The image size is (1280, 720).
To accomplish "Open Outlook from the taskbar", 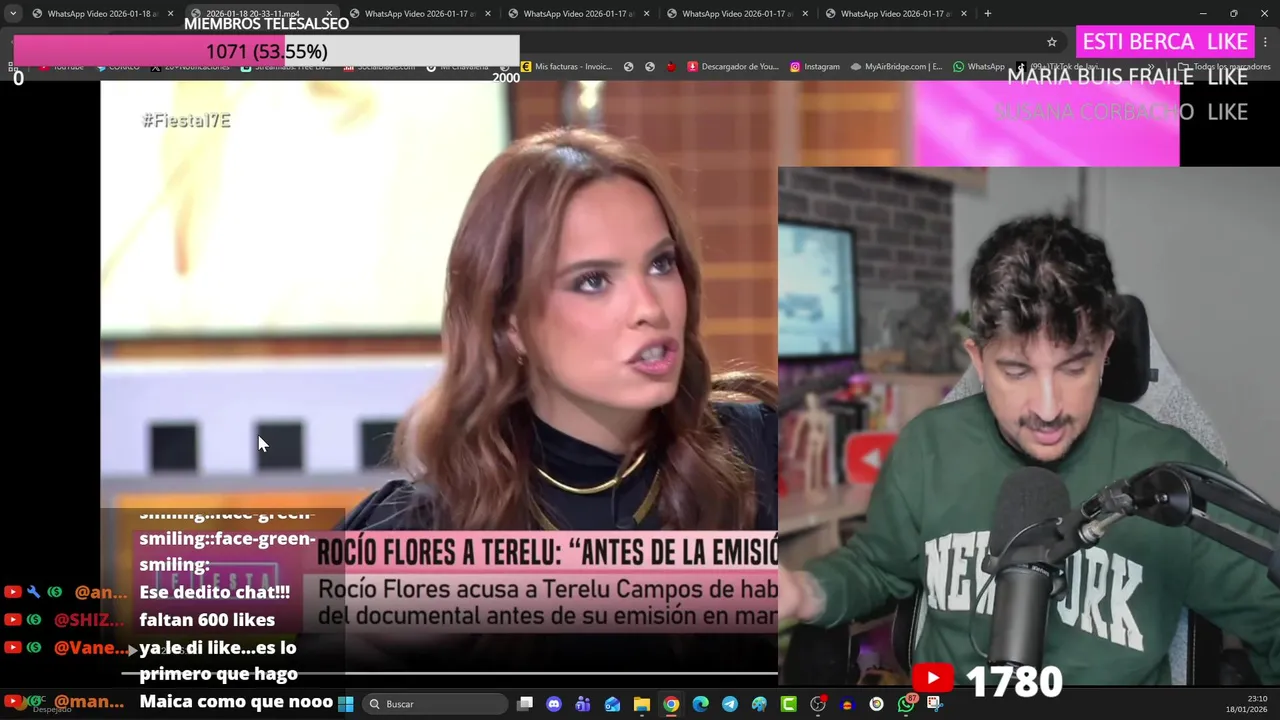I will click(x=612, y=704).
